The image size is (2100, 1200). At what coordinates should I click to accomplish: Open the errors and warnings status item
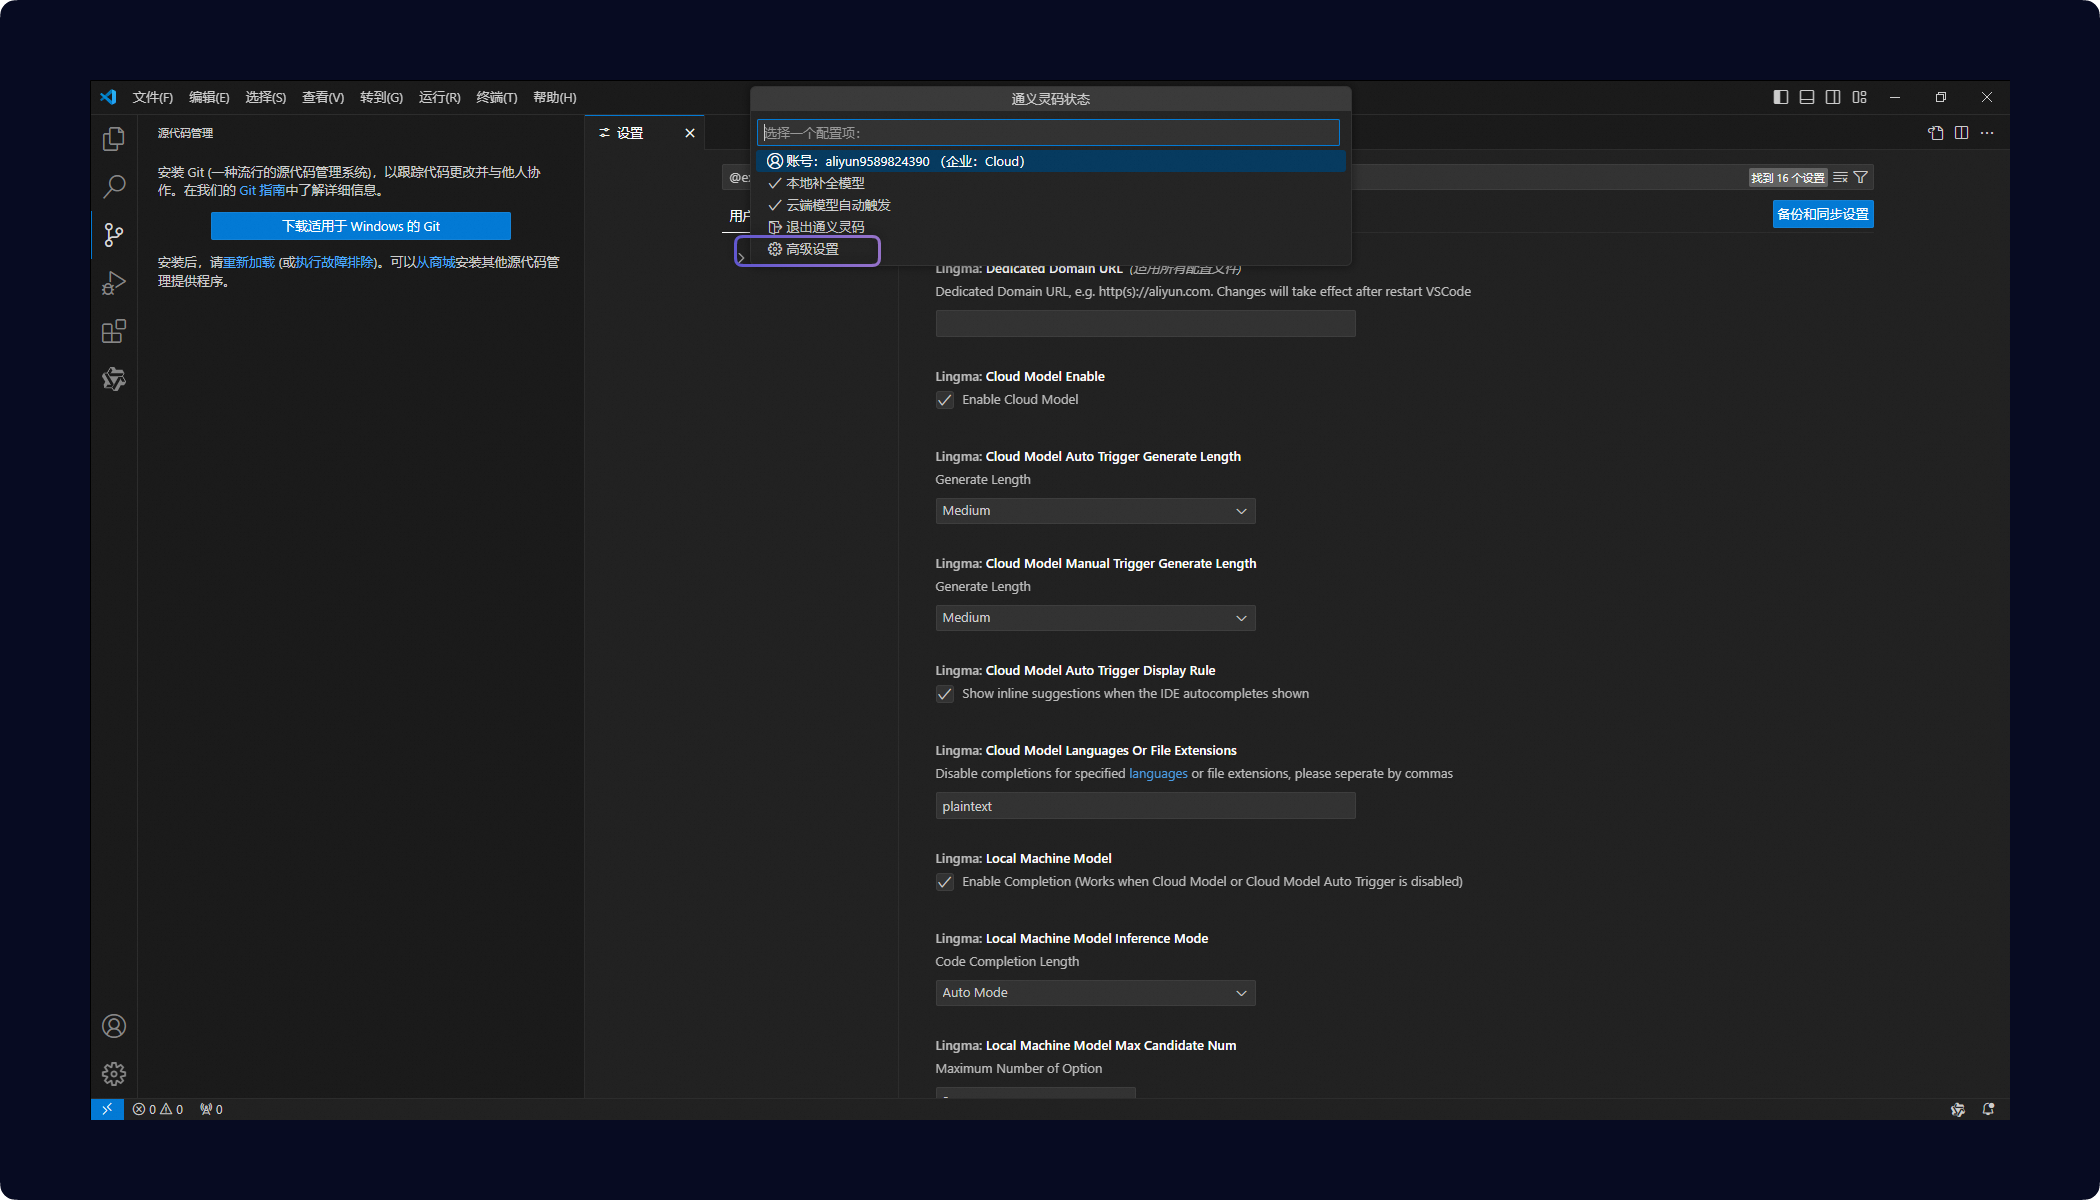point(158,1109)
